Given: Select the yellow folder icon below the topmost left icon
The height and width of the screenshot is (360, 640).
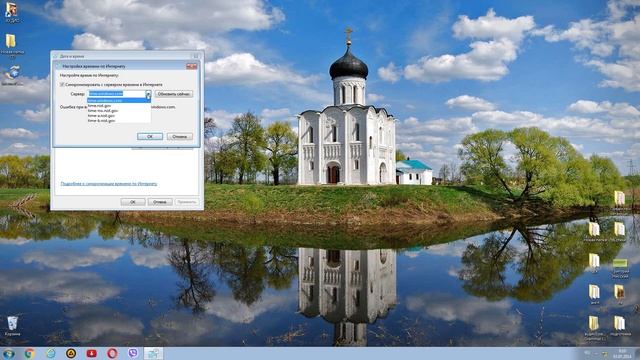Looking at the screenshot, I should [x=11, y=44].
